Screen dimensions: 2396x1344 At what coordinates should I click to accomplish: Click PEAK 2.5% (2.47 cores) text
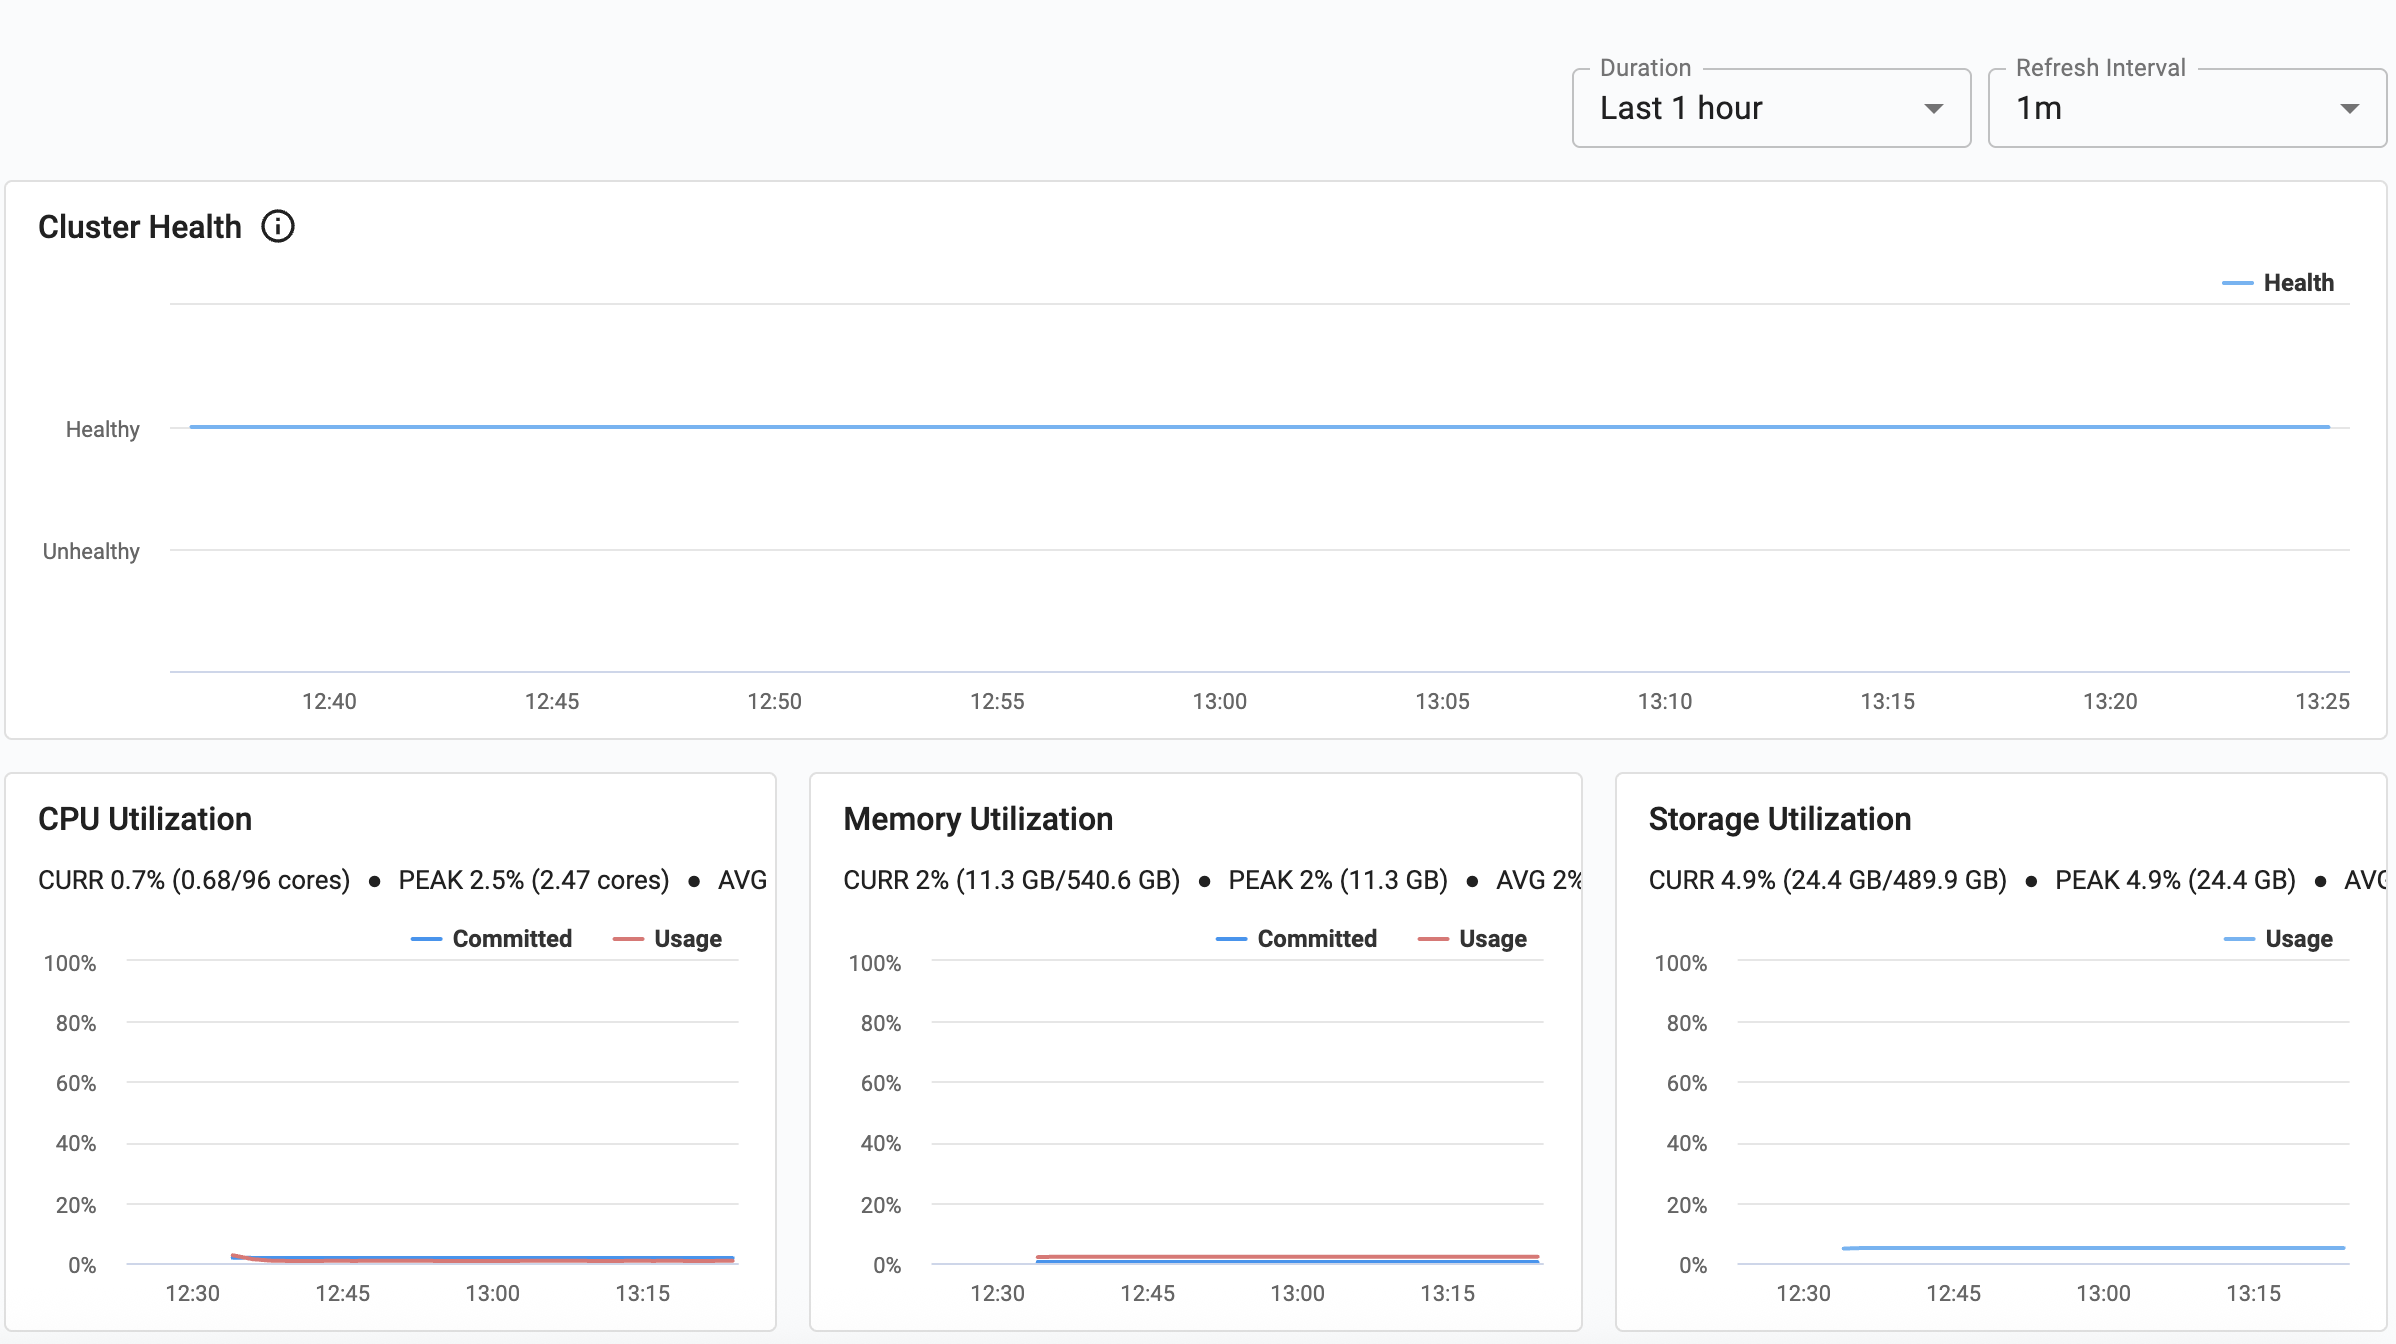[x=534, y=880]
